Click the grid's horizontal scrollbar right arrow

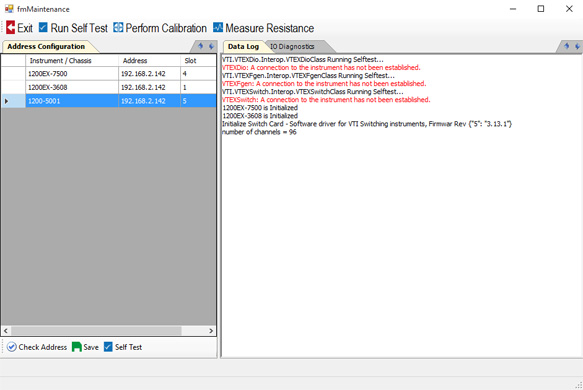pyautogui.click(x=211, y=331)
